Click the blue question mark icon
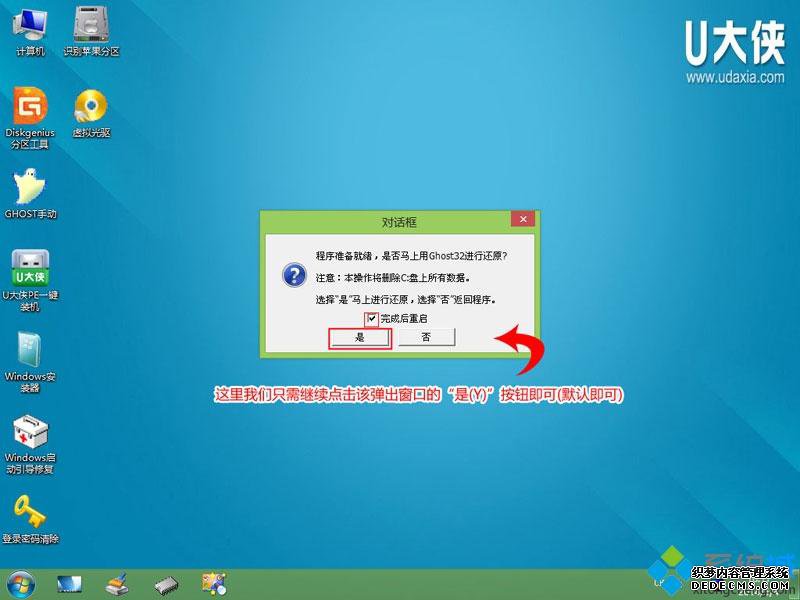This screenshot has height=600, width=800. [x=294, y=276]
